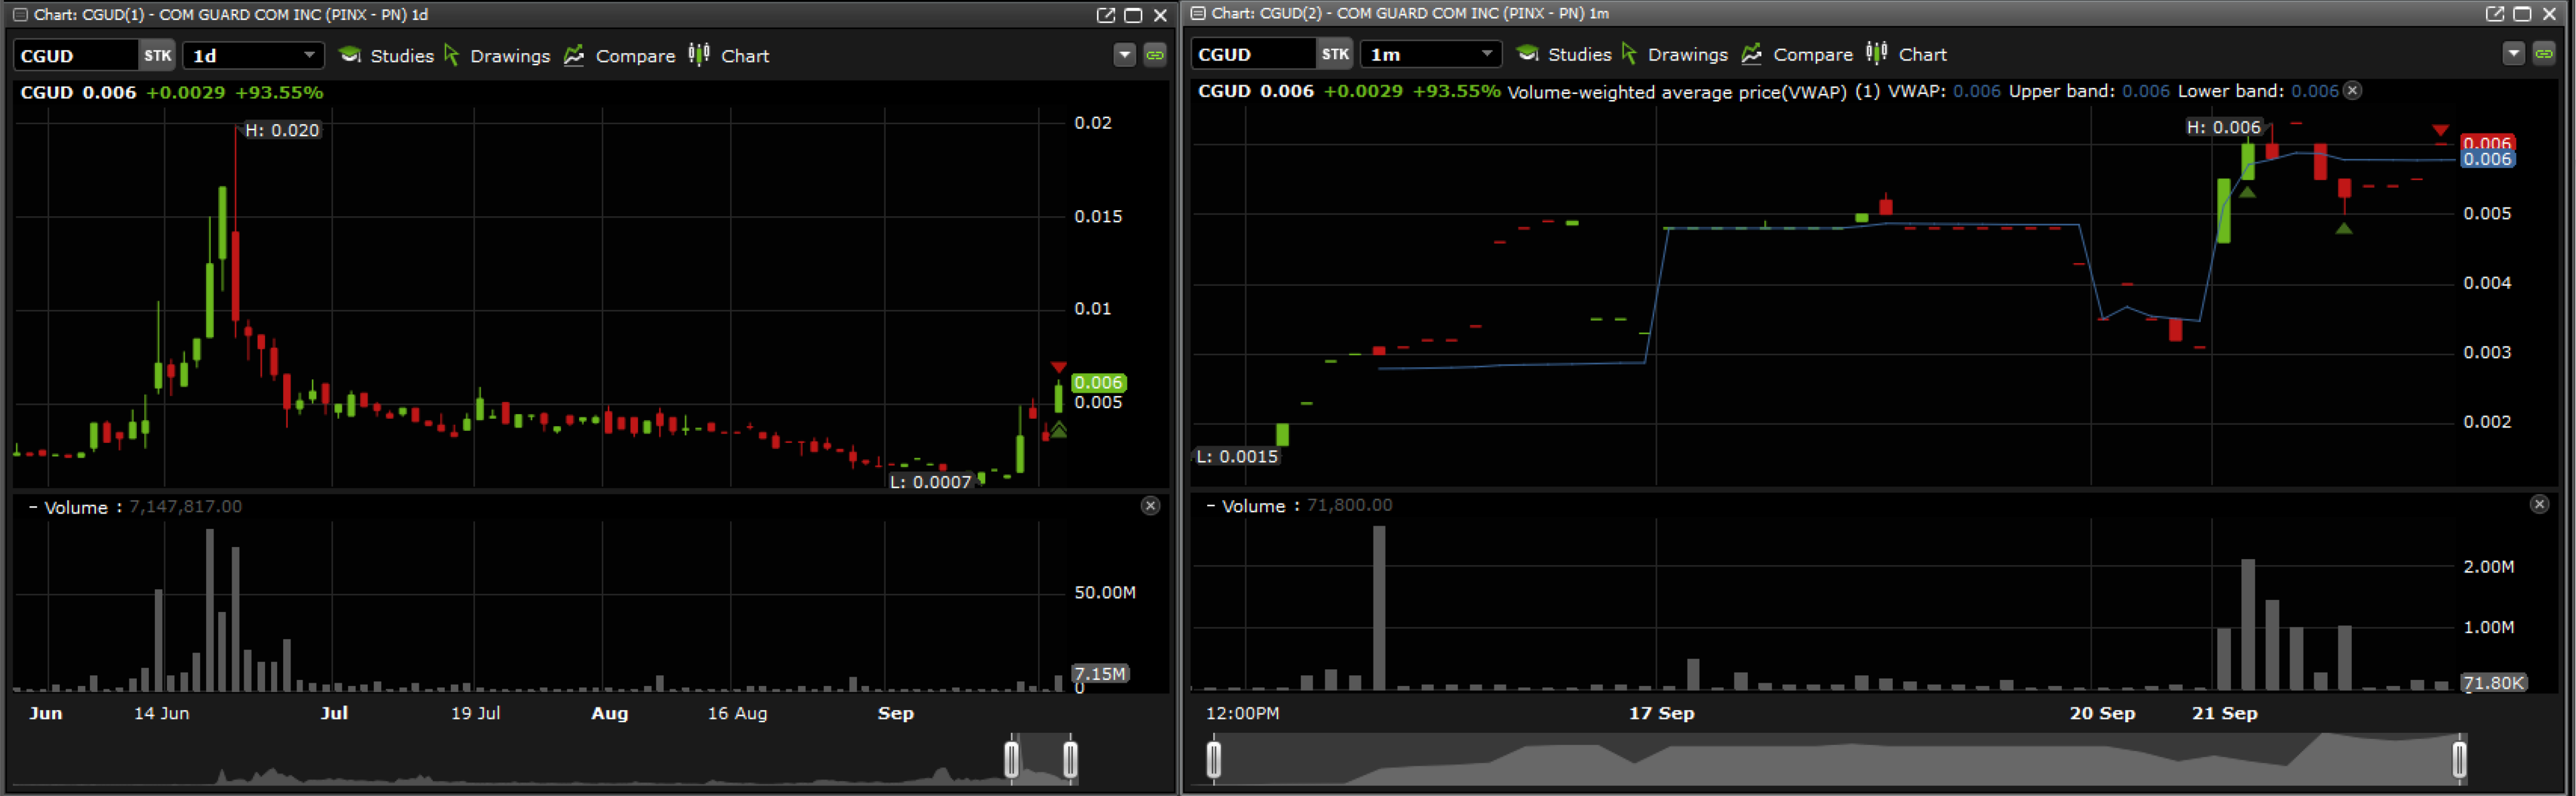The height and width of the screenshot is (796, 2576).
Task: Click the left range slider handle of the 1m chart
Action: pyautogui.click(x=1214, y=759)
